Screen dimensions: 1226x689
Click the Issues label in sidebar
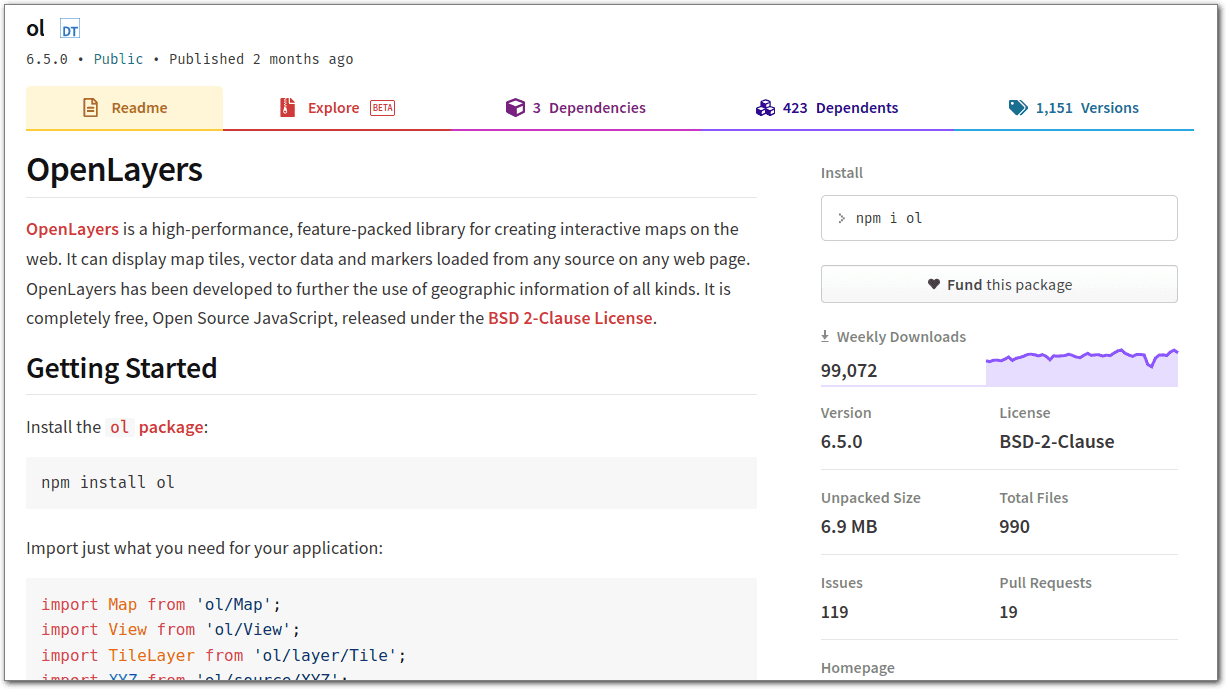click(x=841, y=583)
